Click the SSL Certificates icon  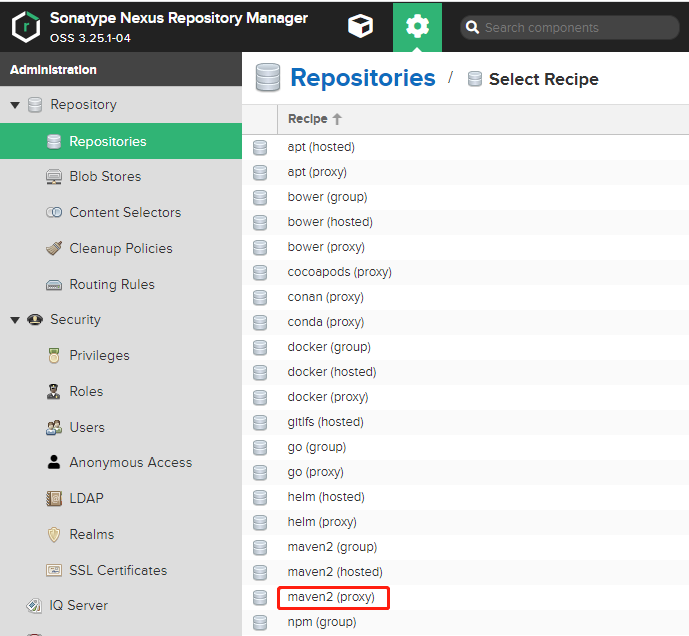point(54,571)
